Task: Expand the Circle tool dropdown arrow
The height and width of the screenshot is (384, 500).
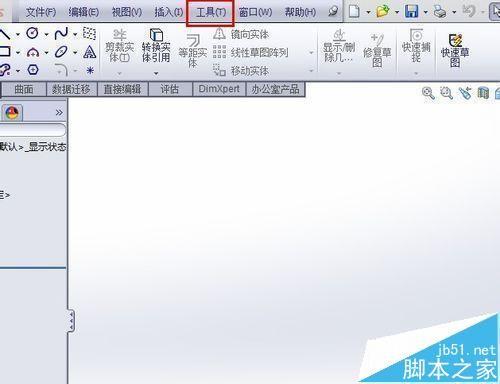Action: click(46, 34)
